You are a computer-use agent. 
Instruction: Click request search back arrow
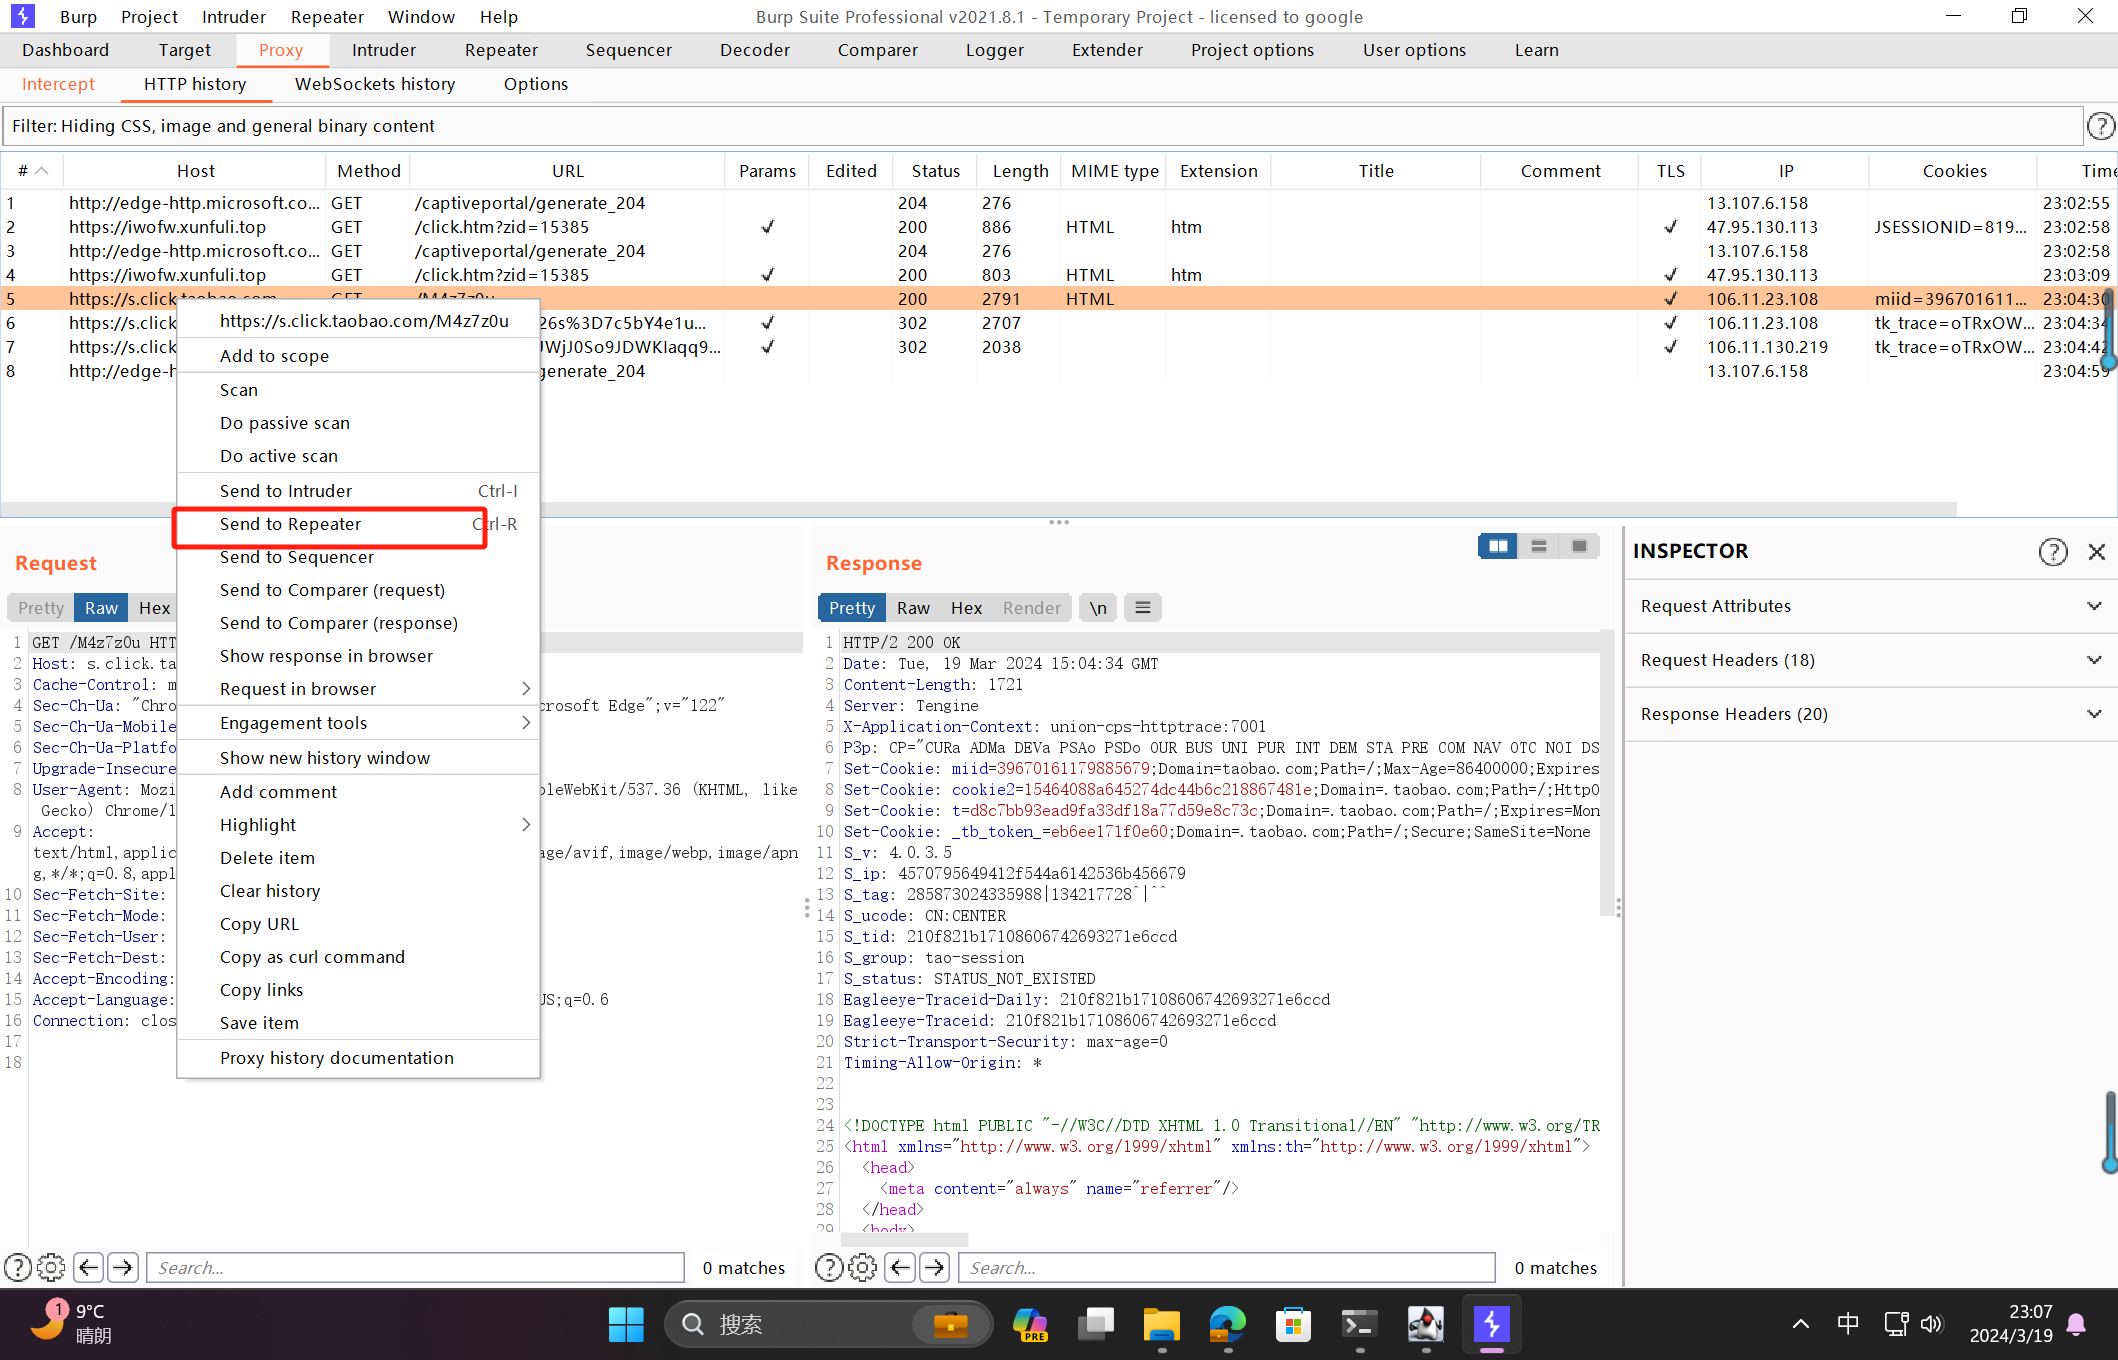coord(88,1267)
